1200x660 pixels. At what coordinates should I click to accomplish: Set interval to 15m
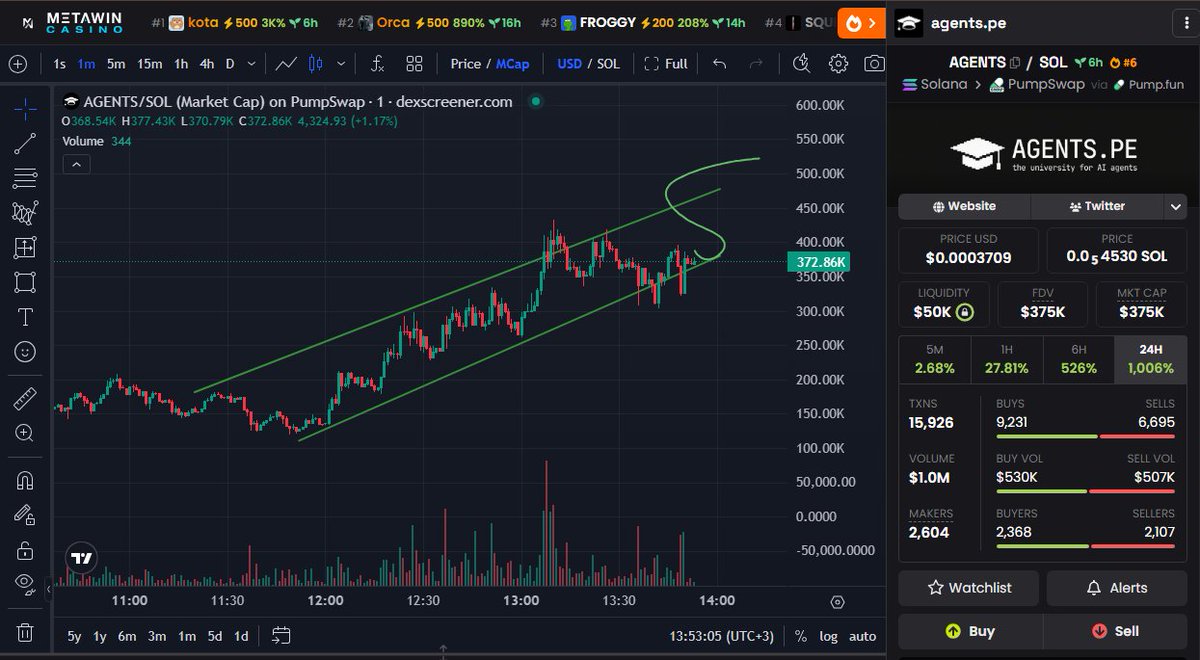150,64
